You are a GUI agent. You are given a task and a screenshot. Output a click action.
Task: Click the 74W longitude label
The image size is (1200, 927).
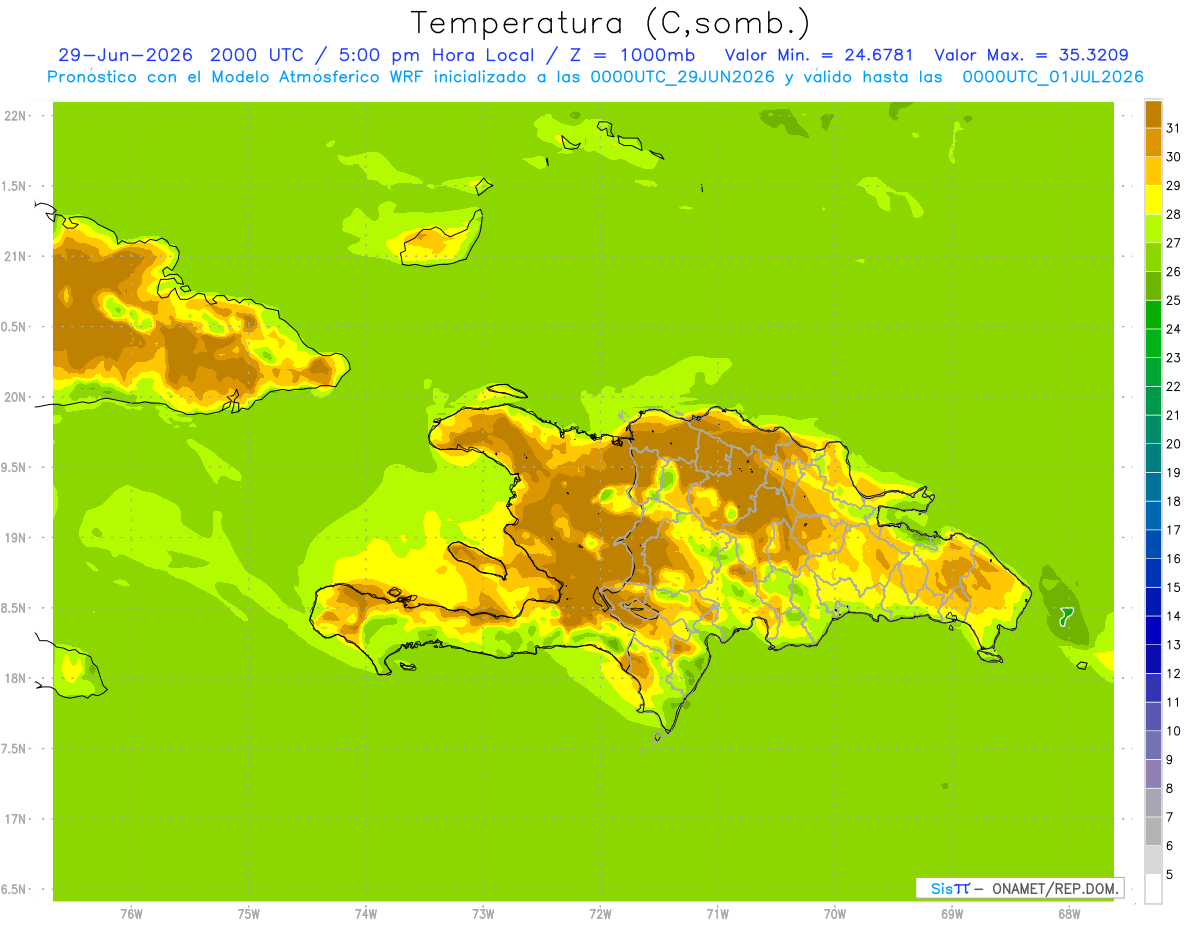[366, 914]
